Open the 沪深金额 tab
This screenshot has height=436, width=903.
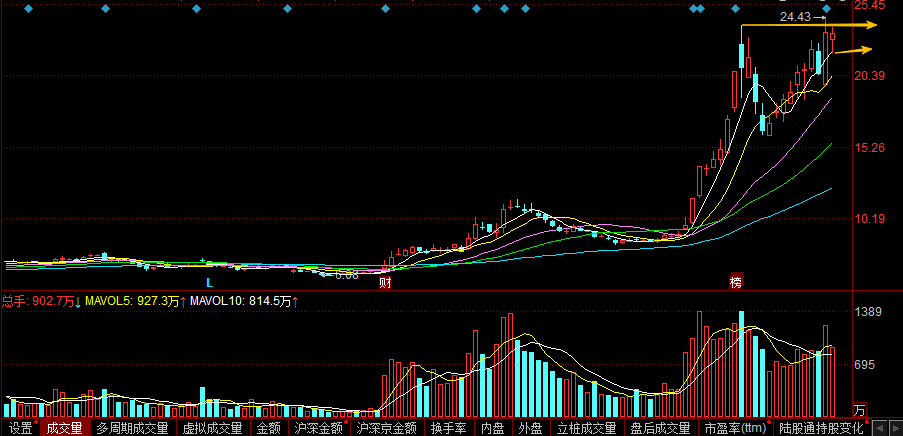pos(318,428)
